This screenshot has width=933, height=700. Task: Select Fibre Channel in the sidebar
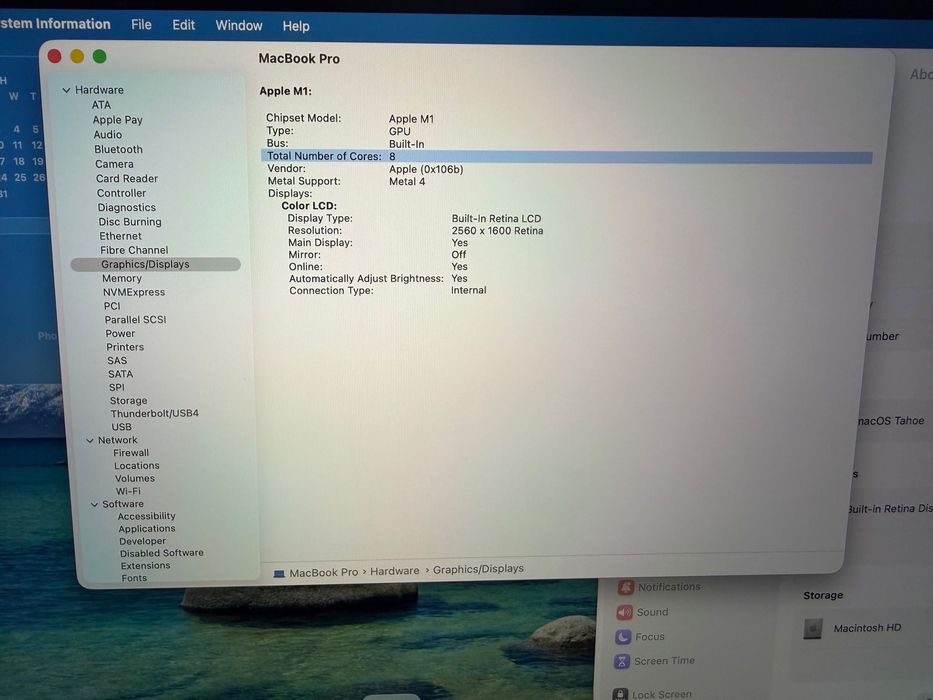coord(134,250)
